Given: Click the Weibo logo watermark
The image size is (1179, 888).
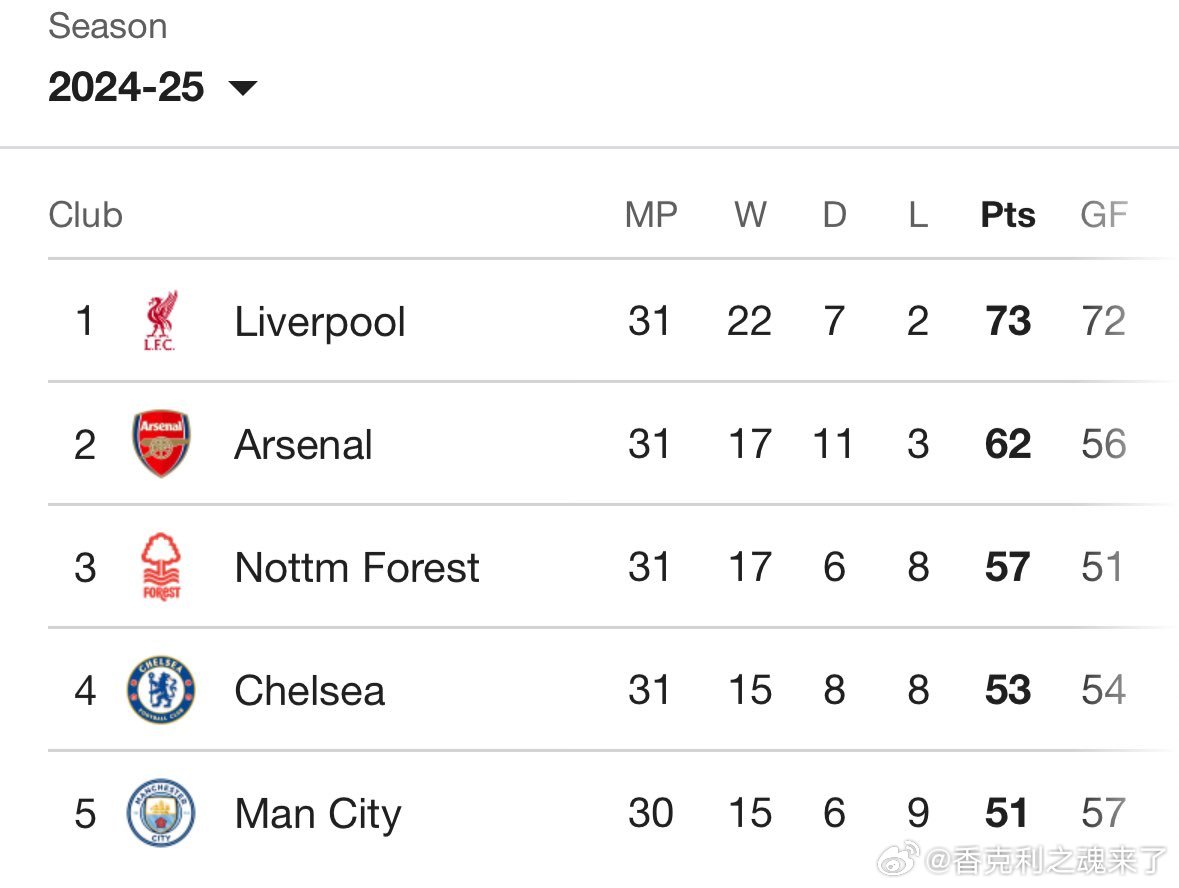Looking at the screenshot, I should coord(899,859).
